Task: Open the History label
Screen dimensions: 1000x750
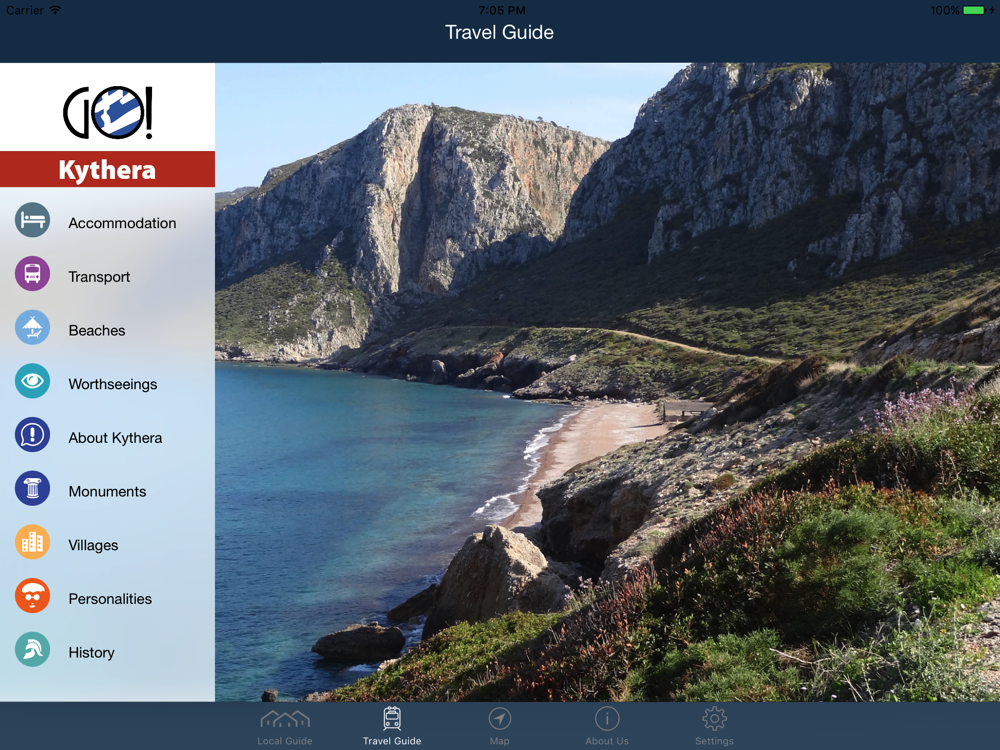Action: tap(92, 652)
